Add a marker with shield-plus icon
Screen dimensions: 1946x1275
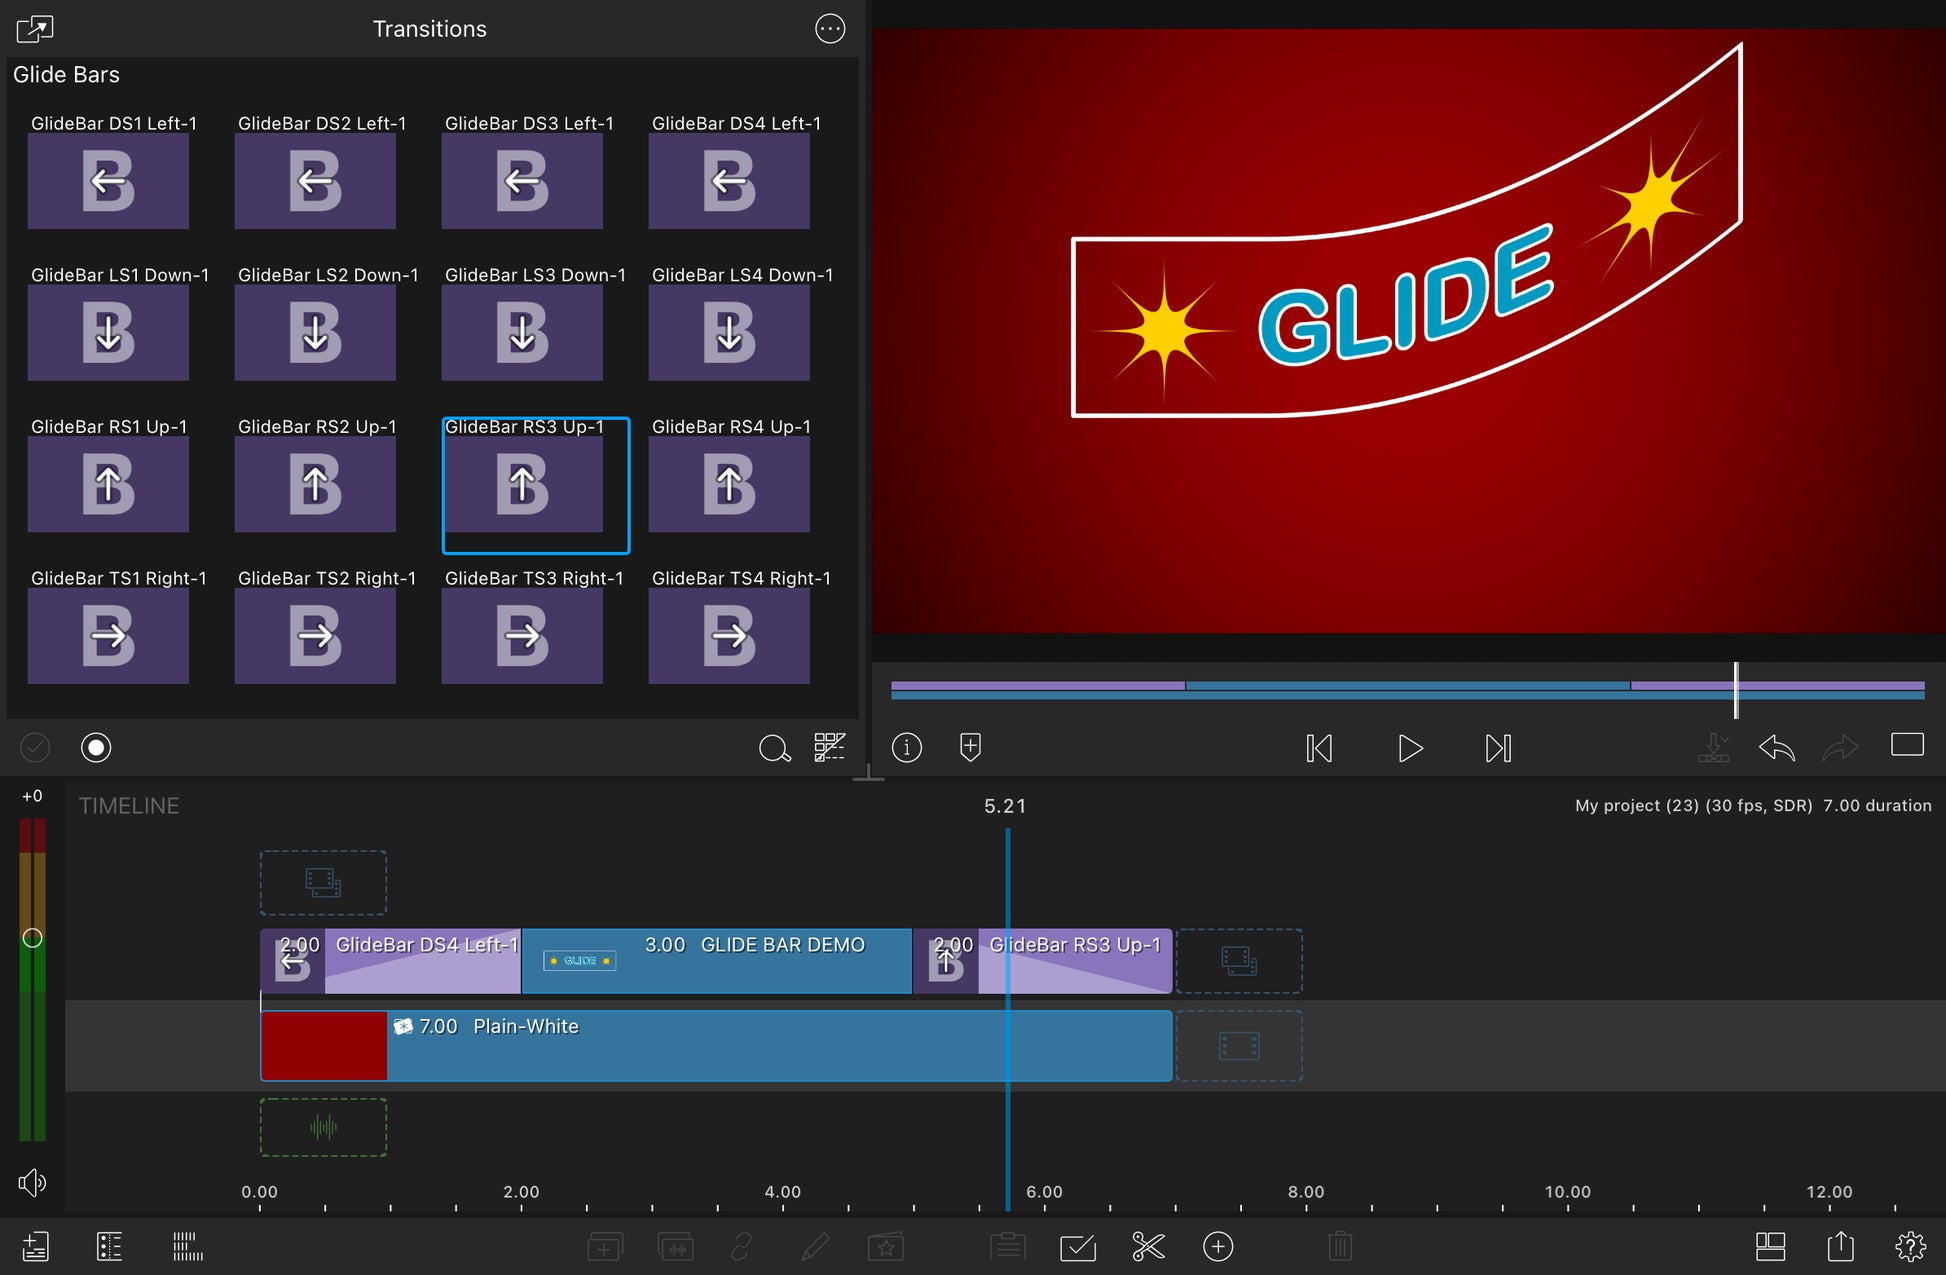pyautogui.click(x=969, y=747)
